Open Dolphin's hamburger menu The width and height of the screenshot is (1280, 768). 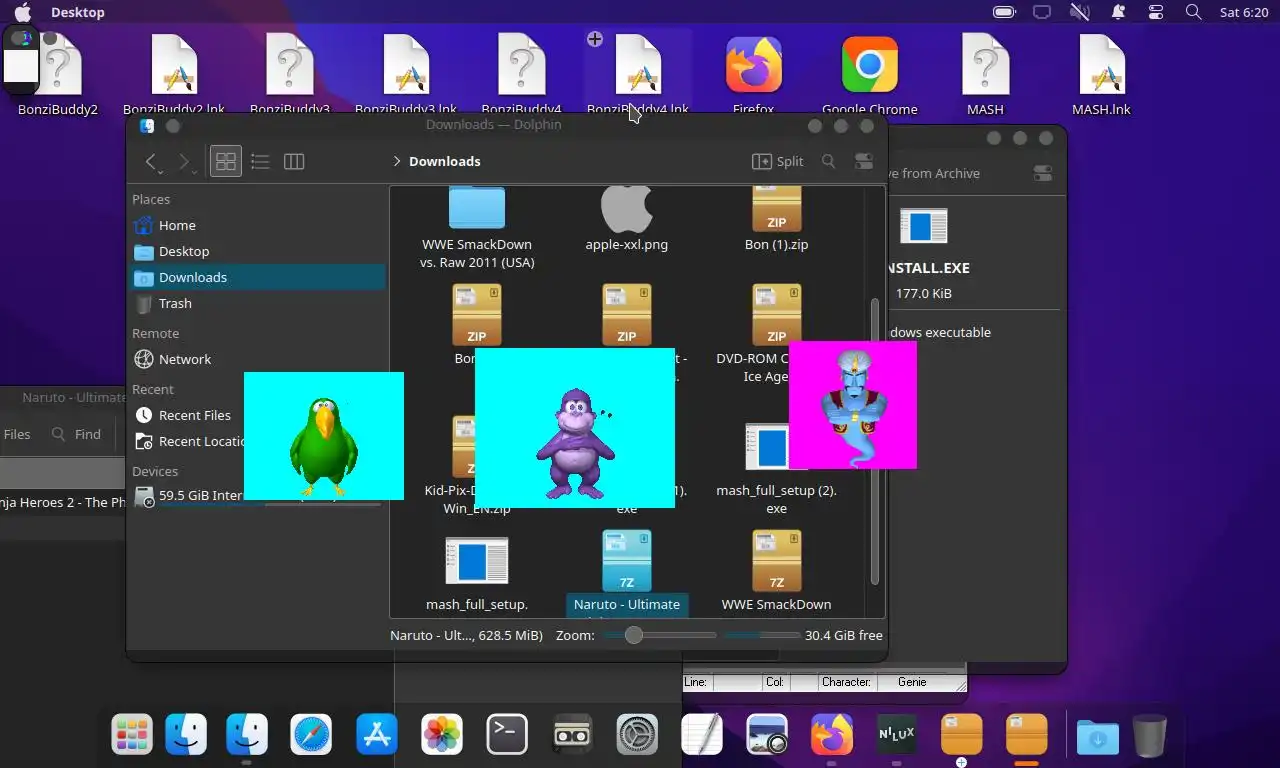(864, 161)
